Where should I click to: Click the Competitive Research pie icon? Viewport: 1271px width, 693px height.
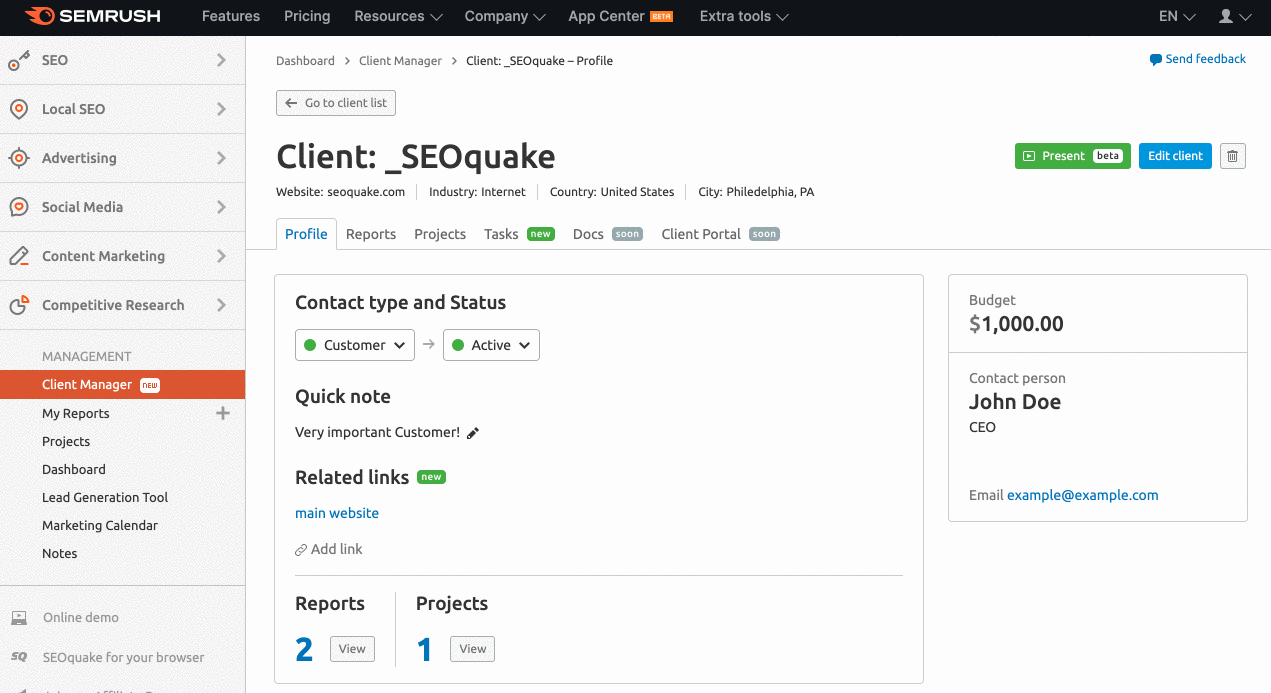coord(19,305)
